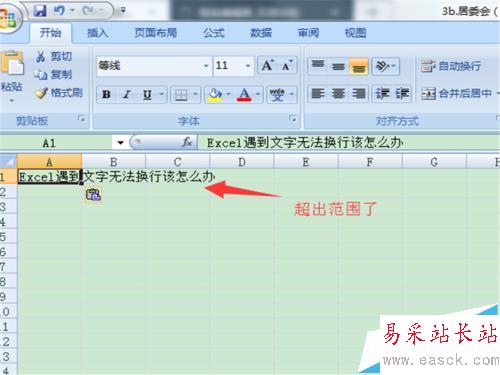Screen dimensions: 500x375
Task: Activate the 格式刷 format painter
Action: point(59,93)
